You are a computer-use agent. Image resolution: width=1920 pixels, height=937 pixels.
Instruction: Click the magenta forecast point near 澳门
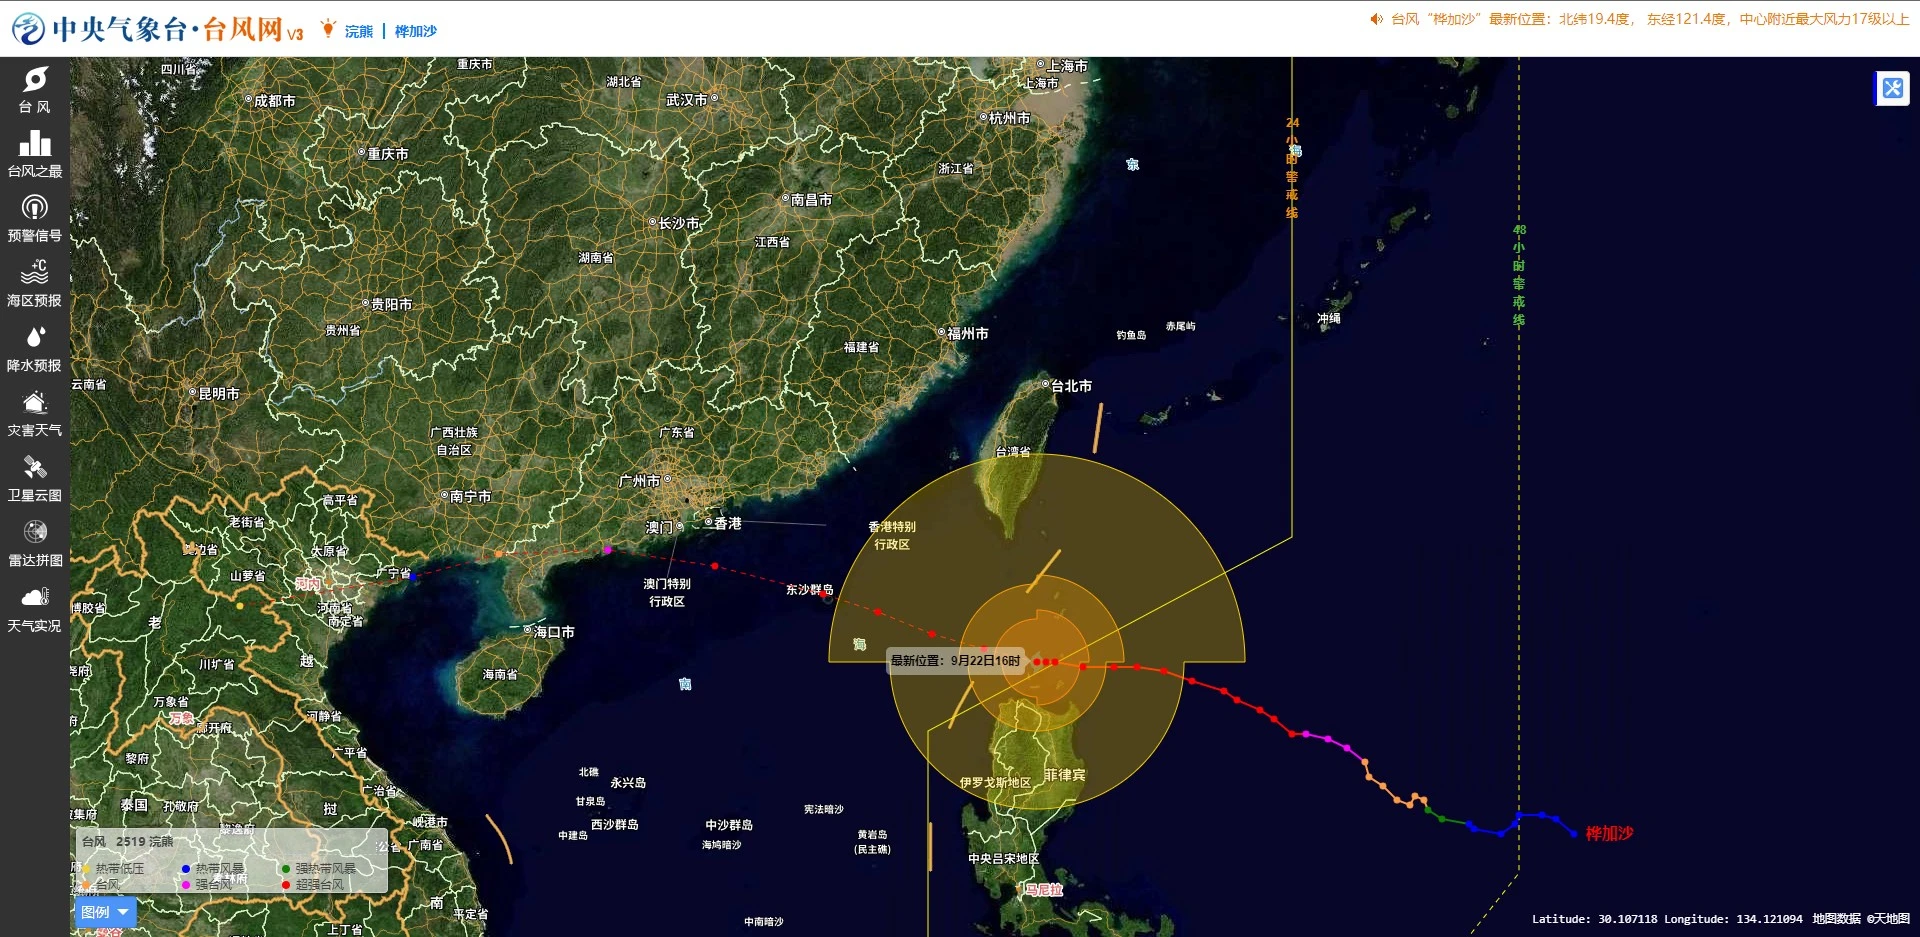[607, 550]
